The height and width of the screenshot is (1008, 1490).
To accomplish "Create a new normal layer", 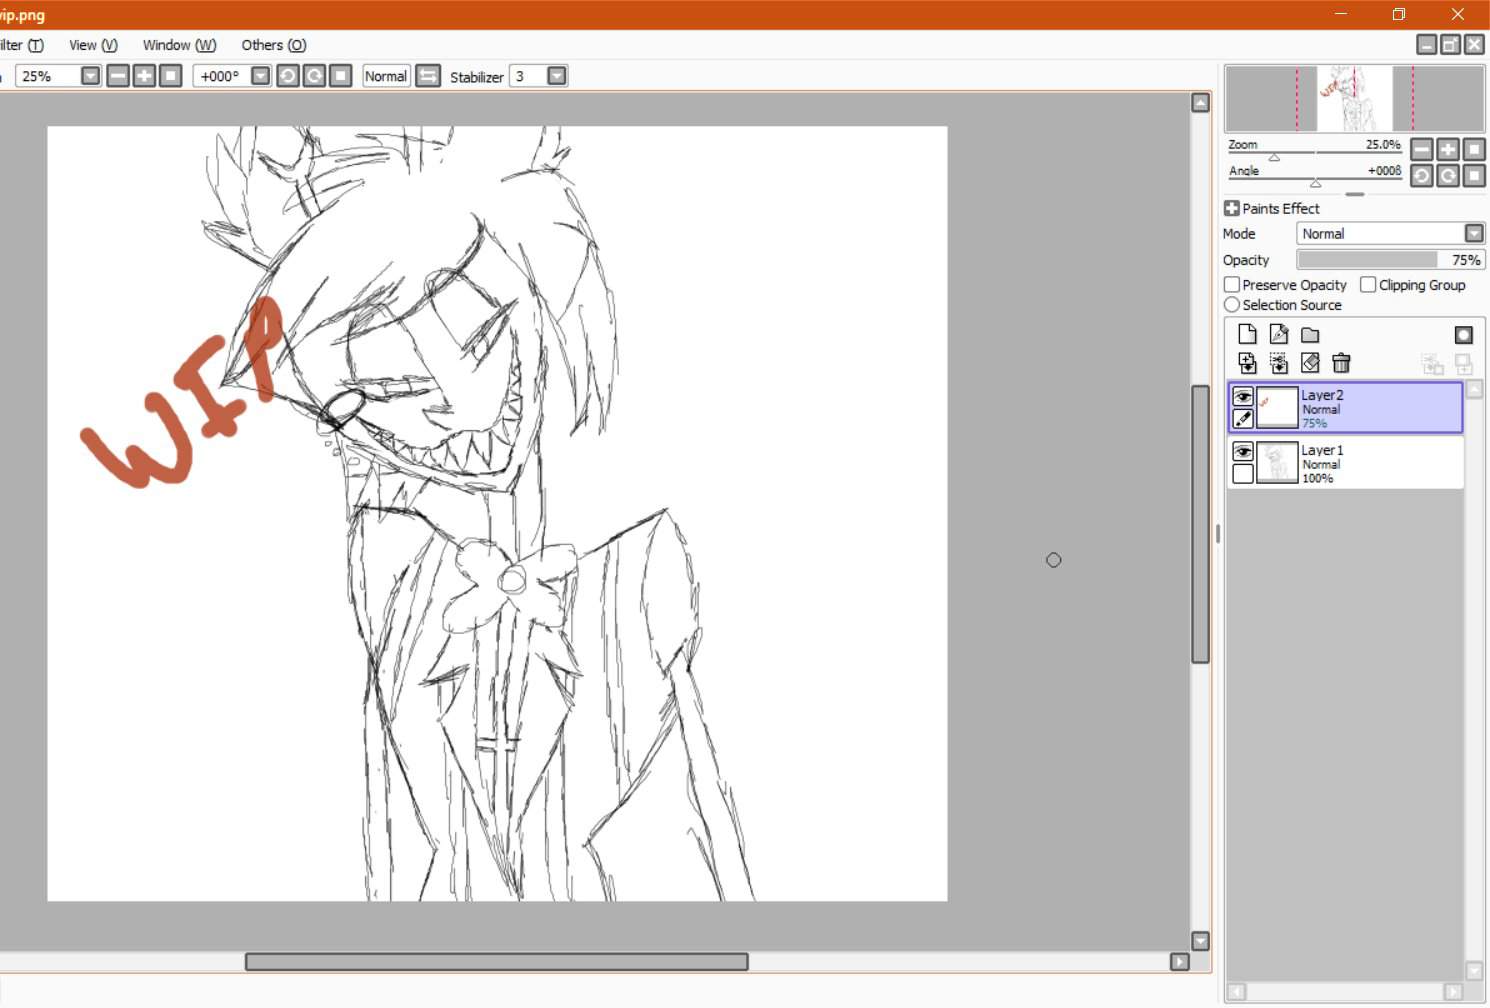I will click(x=1247, y=334).
